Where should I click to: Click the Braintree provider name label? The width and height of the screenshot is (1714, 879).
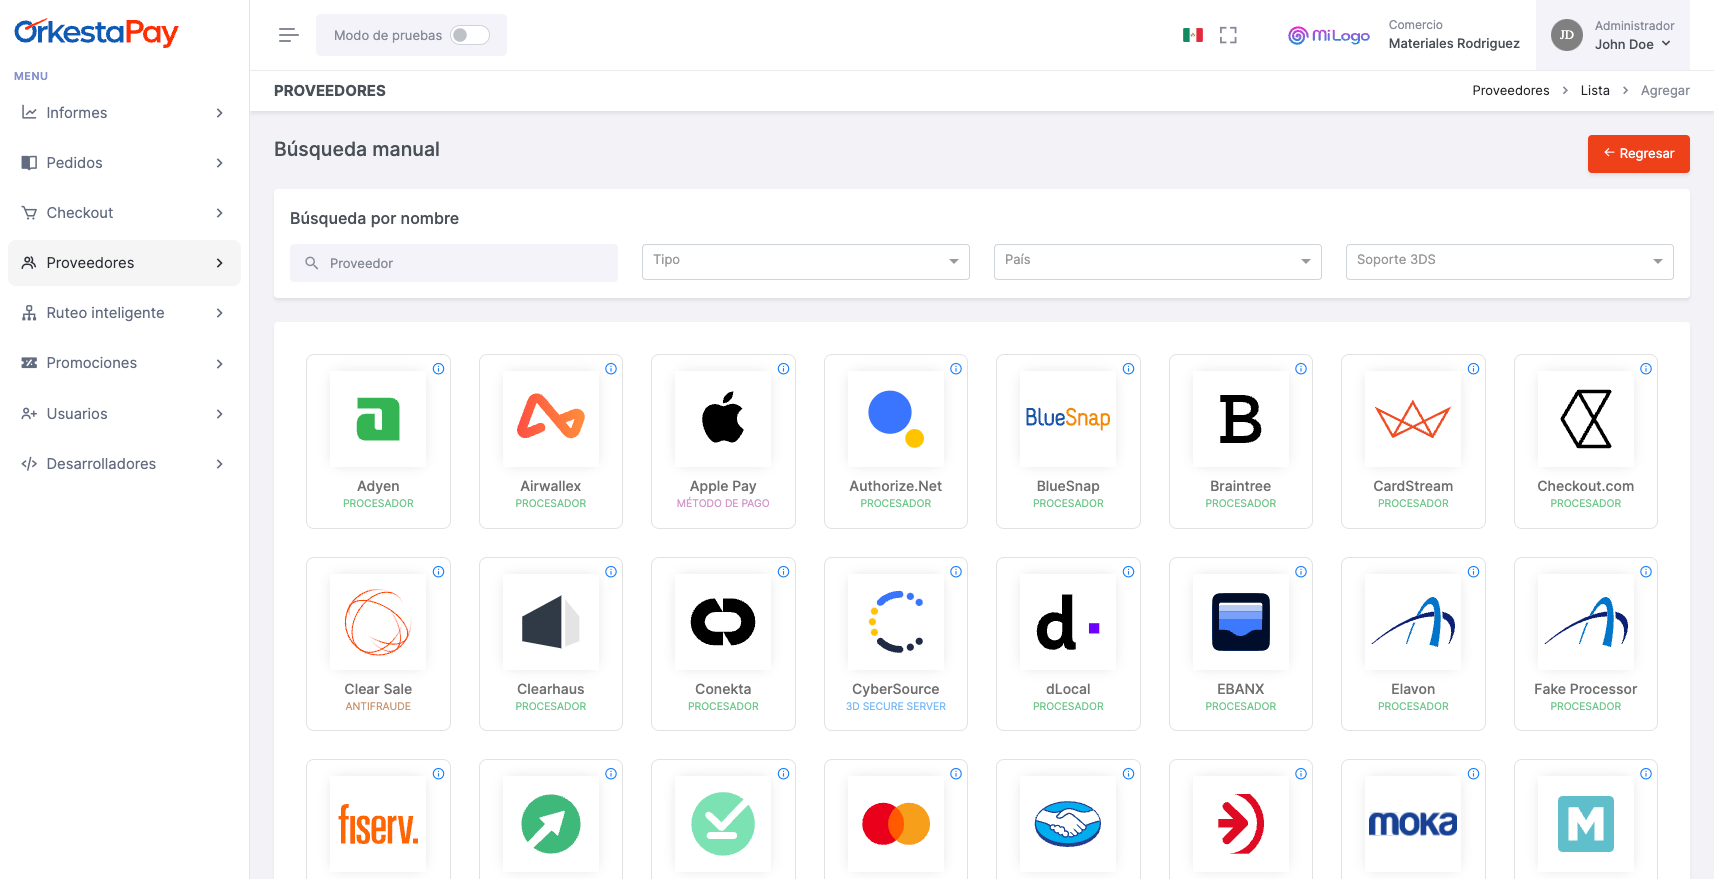coord(1241,486)
